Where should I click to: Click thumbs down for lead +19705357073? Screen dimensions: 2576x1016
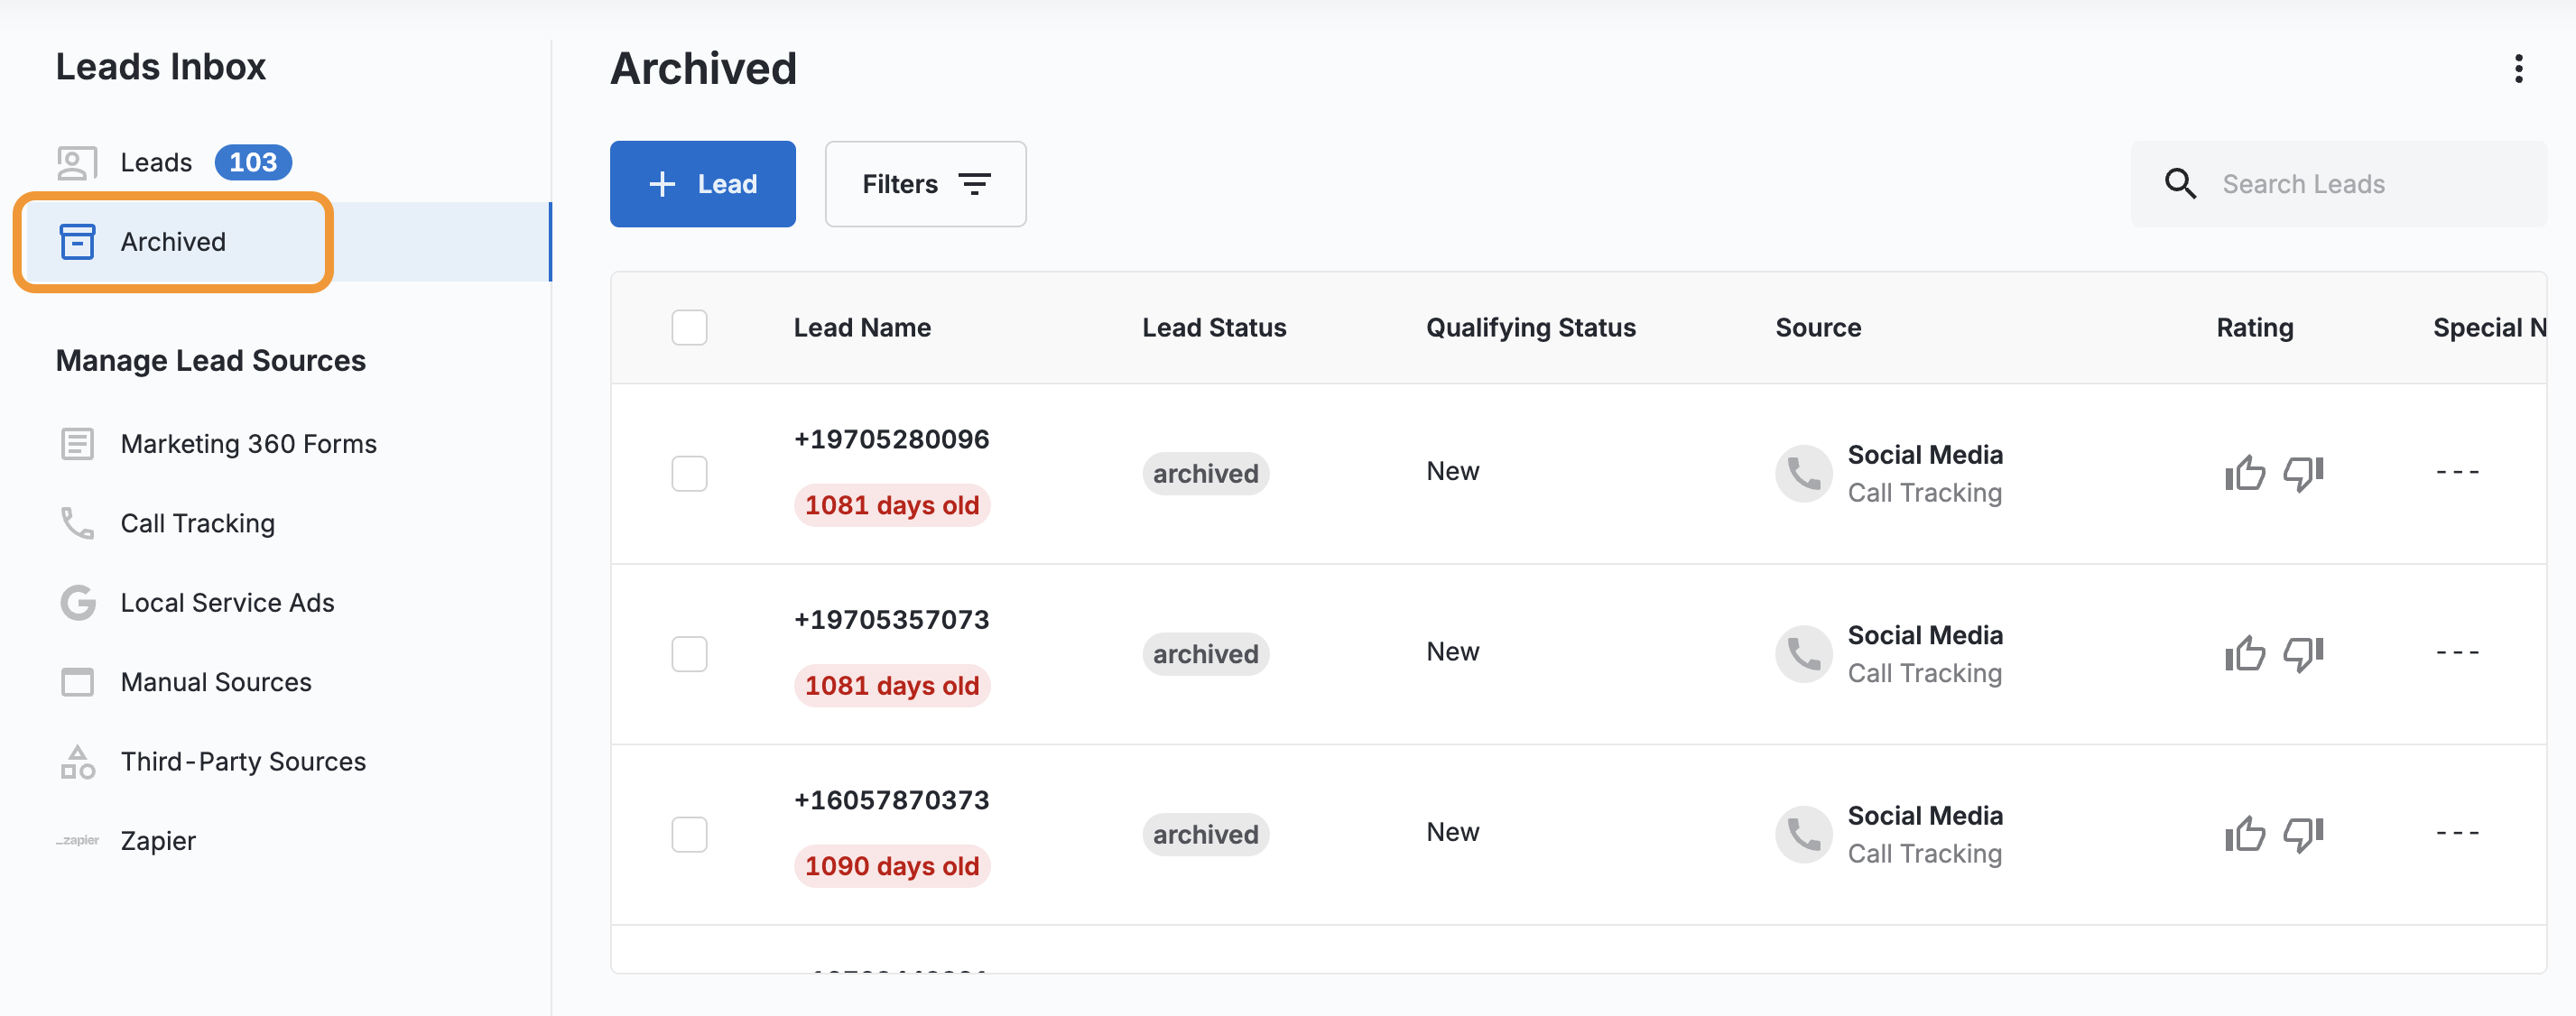2302,654
